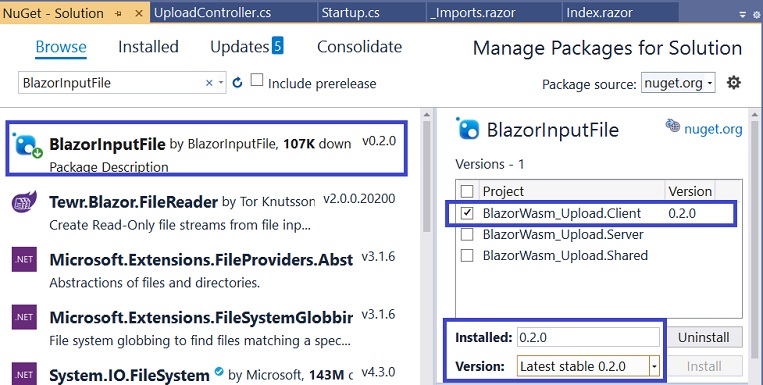Uncheck BlazorWasm_Upload.Client project checkbox
This screenshot has width=763, height=385.
coord(467,213)
